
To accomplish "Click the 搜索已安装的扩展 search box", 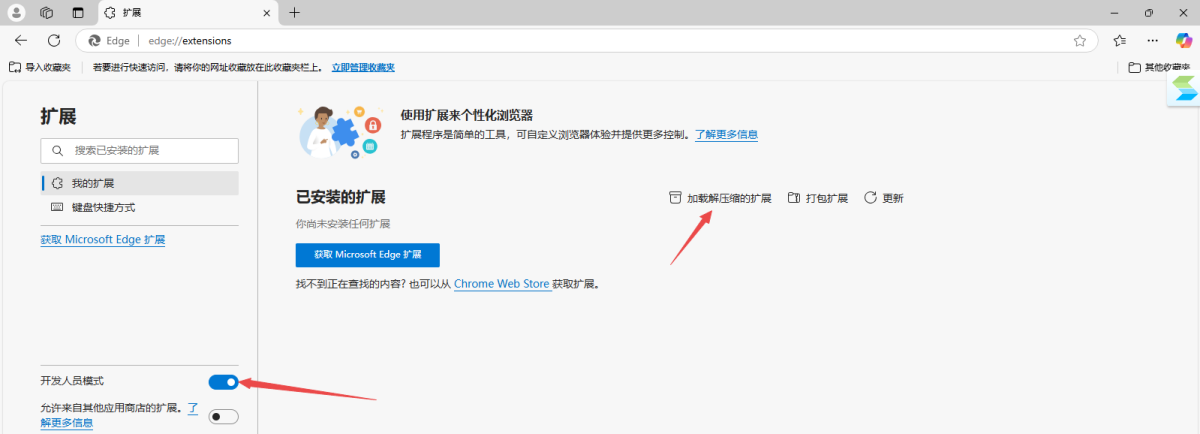I will coord(140,151).
